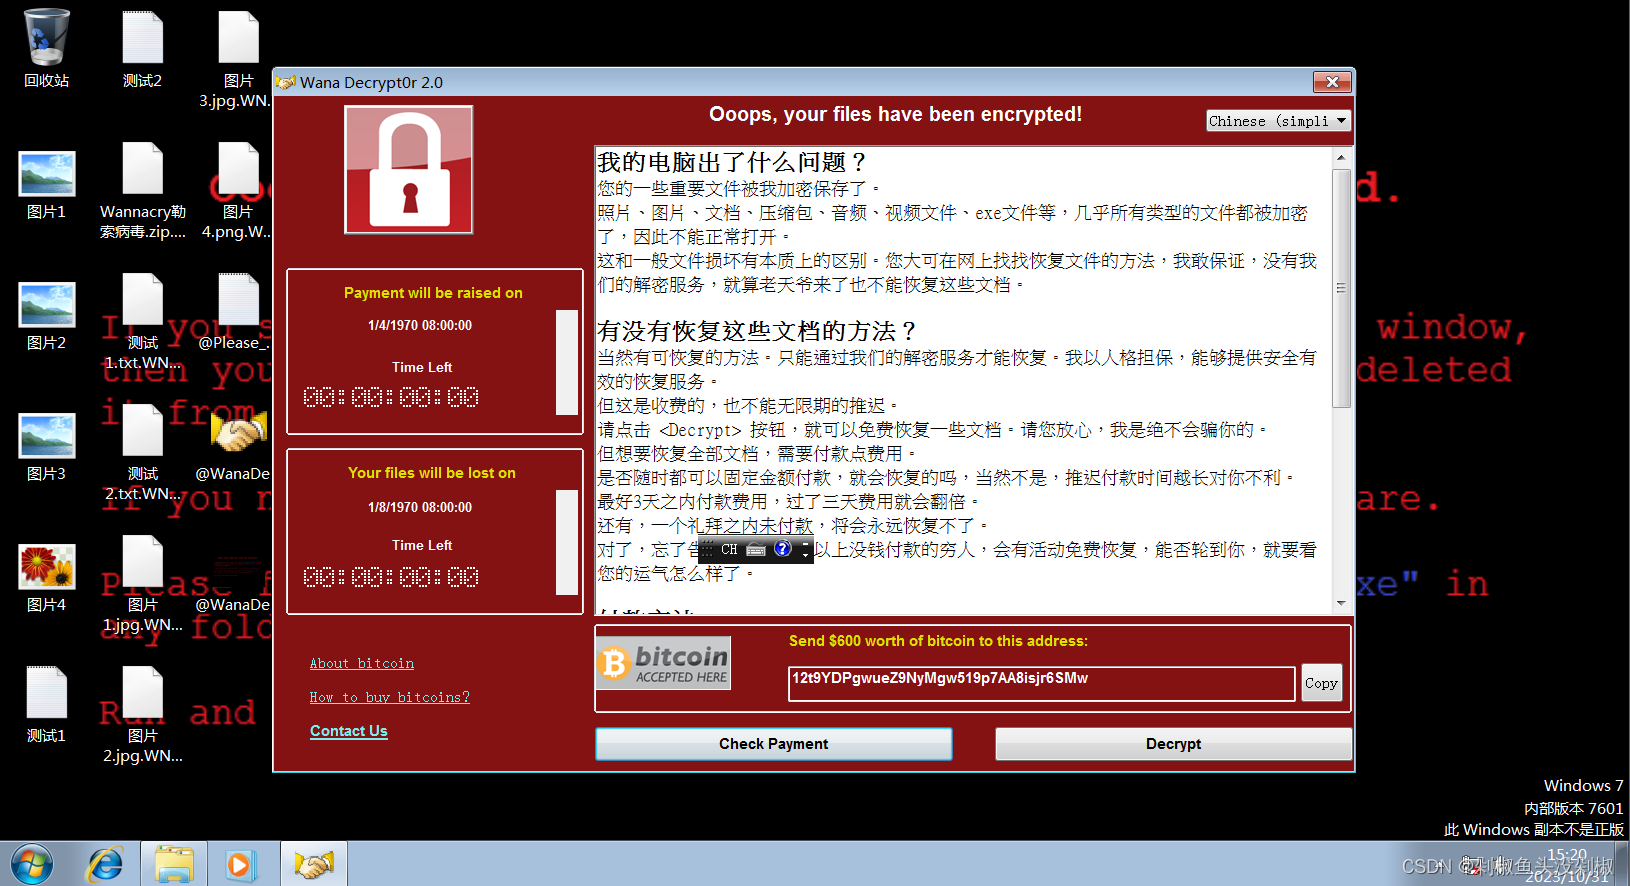The width and height of the screenshot is (1630, 886).
Task: Select the 测试1.txt.WN file icon
Action: point(142,321)
